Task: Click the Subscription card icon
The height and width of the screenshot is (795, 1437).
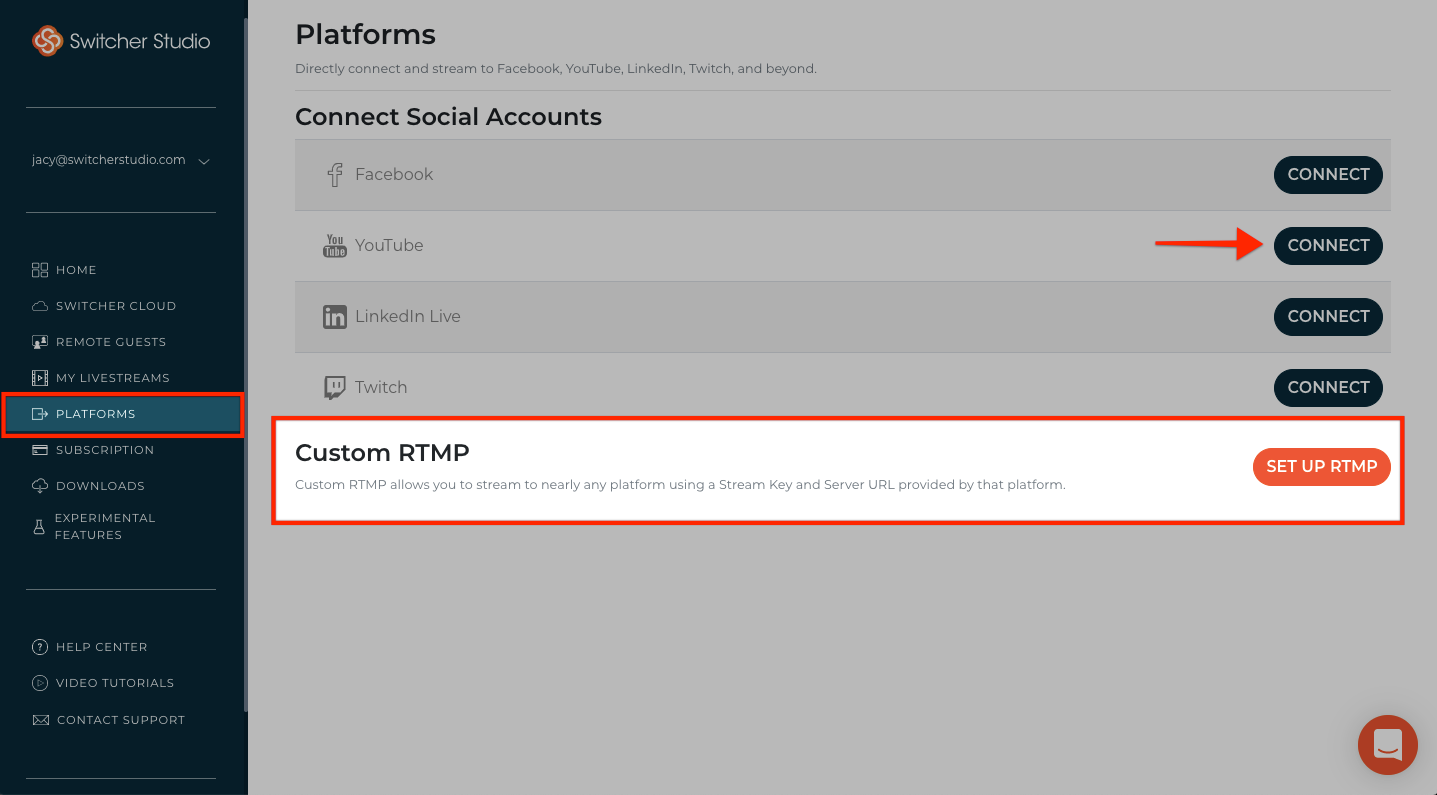Action: tap(40, 450)
